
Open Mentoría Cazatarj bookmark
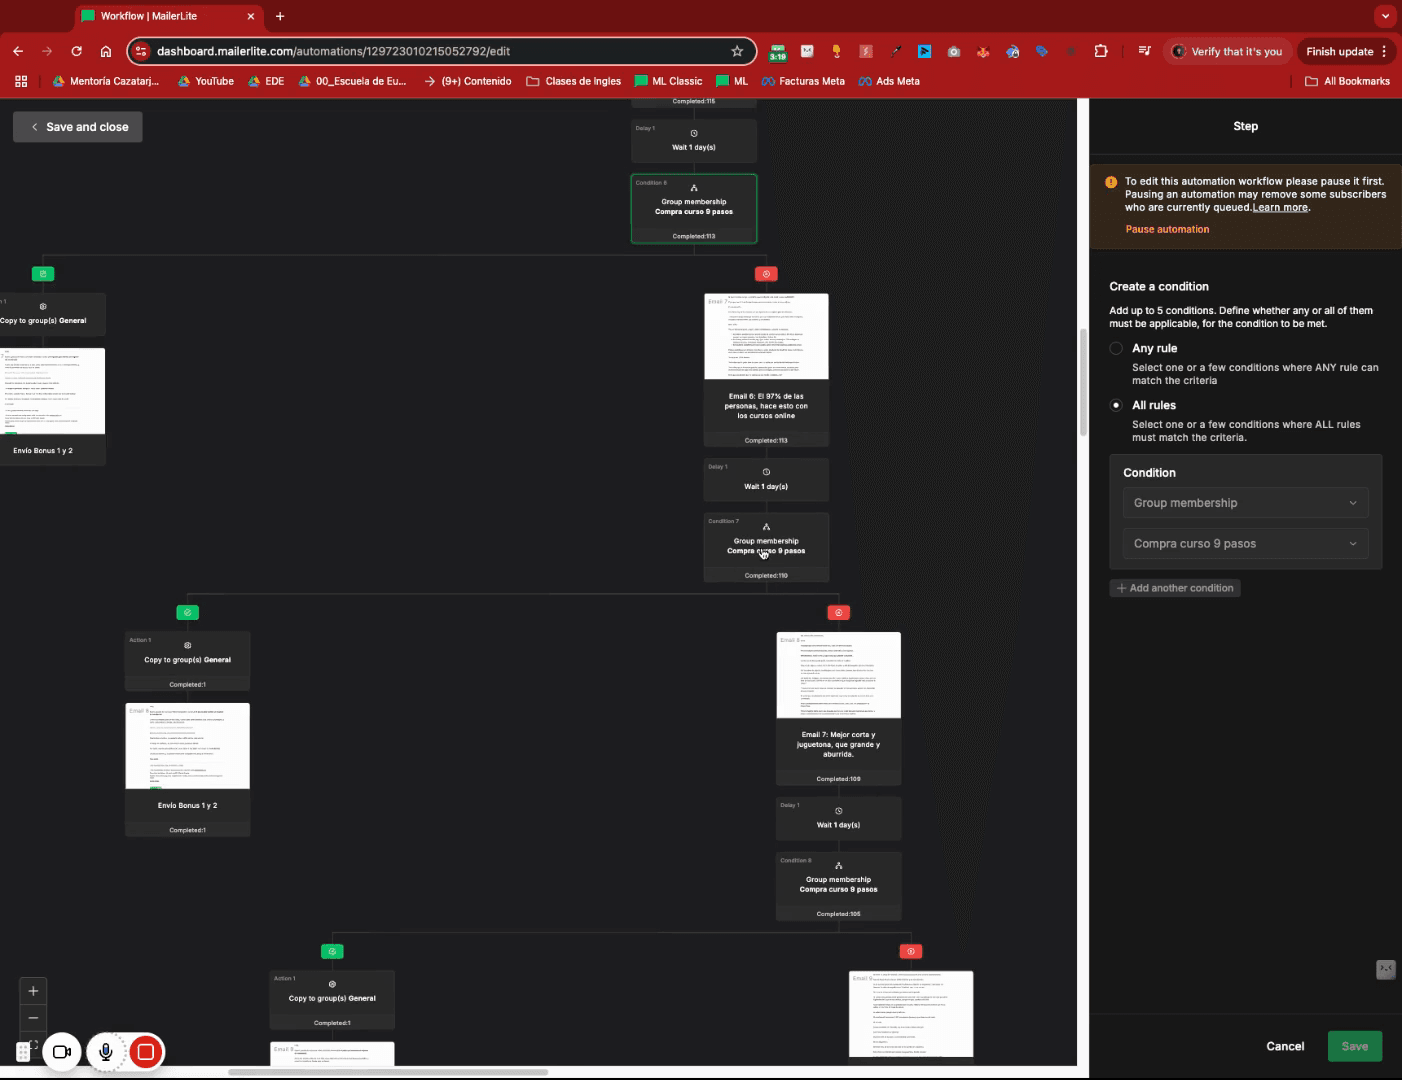click(x=106, y=81)
